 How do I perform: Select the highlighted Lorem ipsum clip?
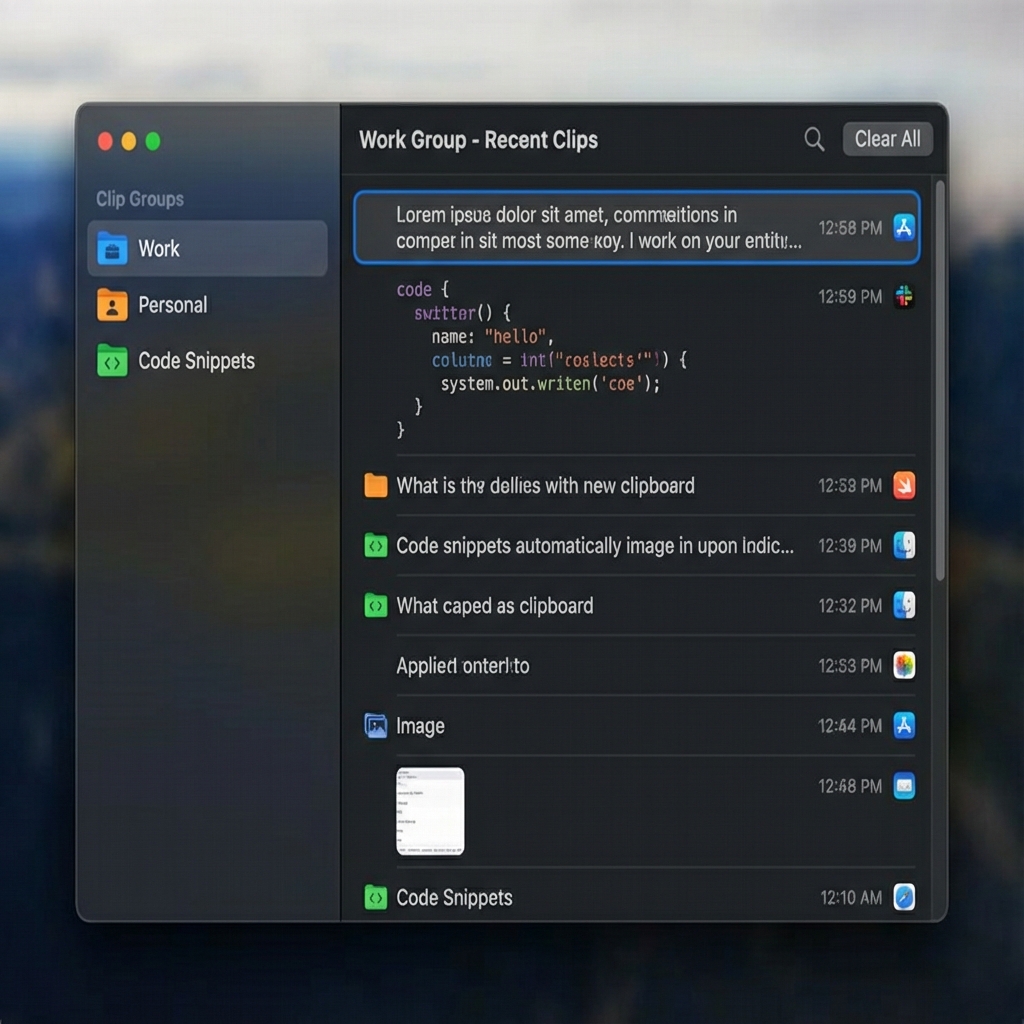pyautogui.click(x=638, y=227)
